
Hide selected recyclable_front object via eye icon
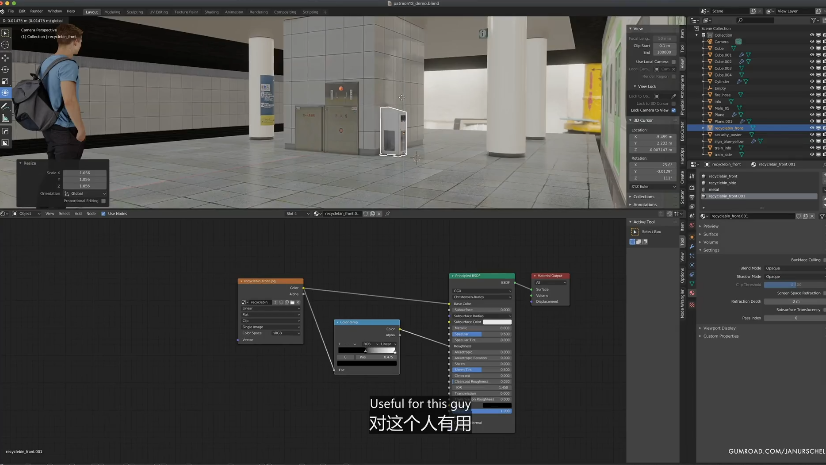pos(812,128)
